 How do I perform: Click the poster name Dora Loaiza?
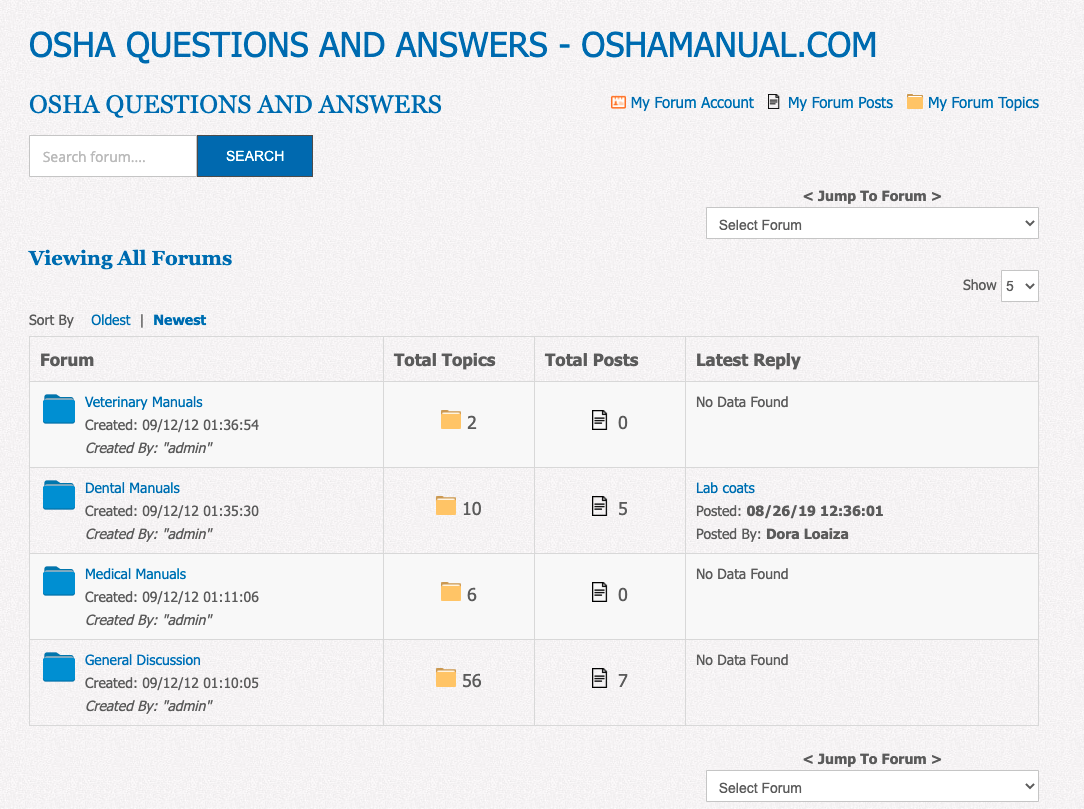click(807, 534)
